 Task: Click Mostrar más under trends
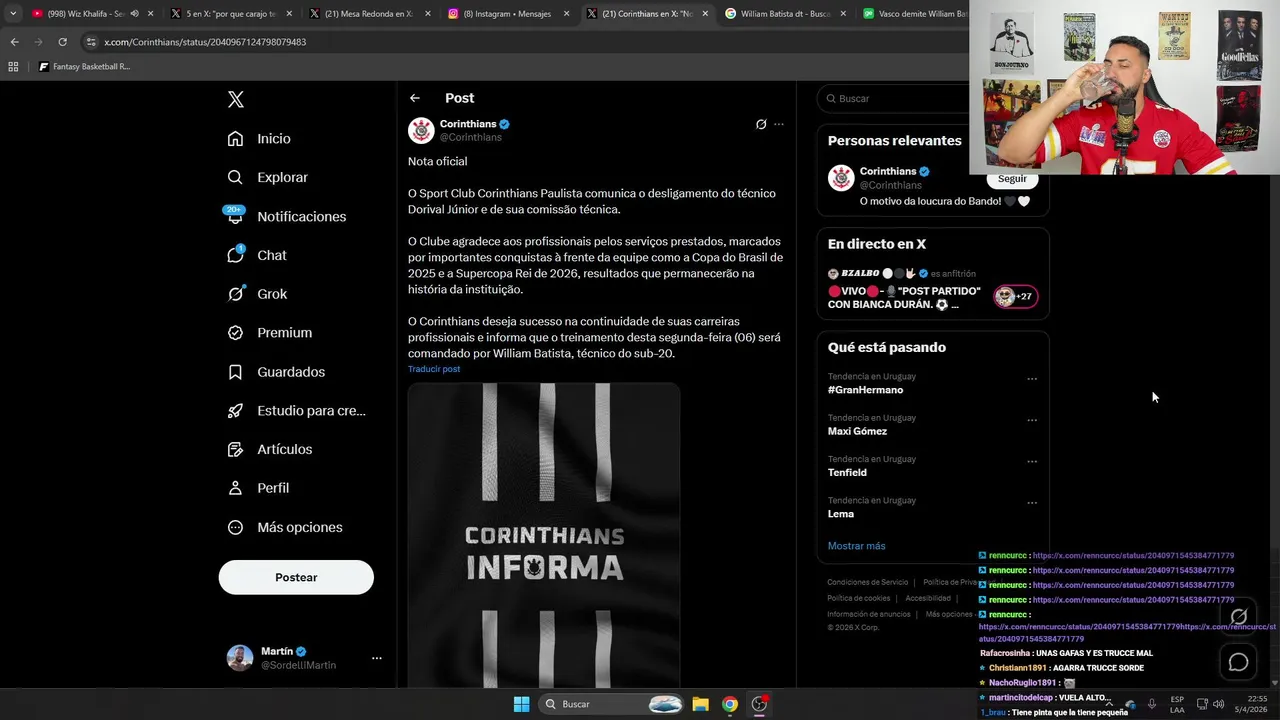(x=856, y=546)
